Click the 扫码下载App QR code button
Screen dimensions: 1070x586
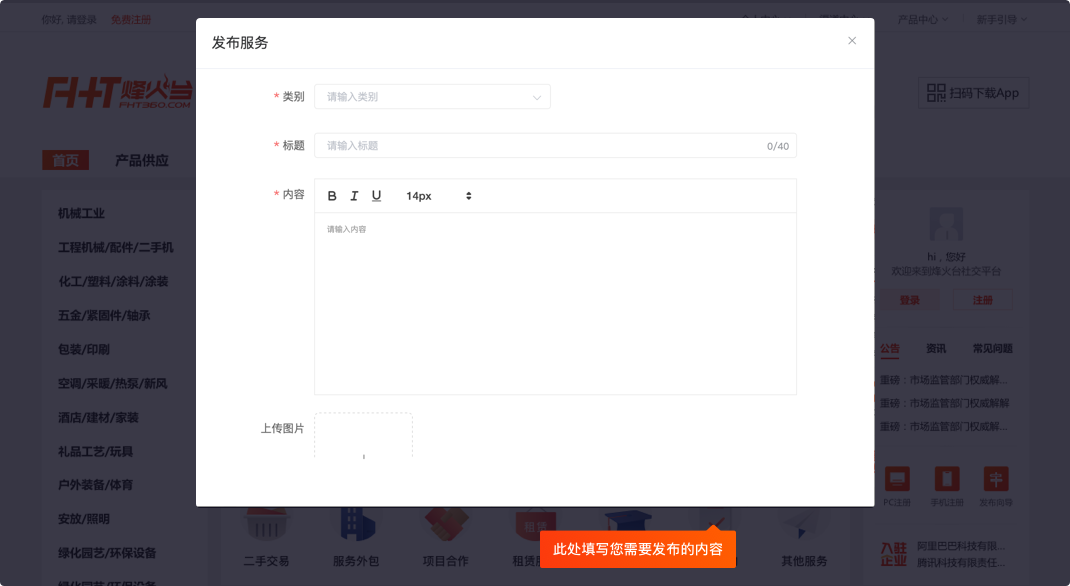coord(972,93)
